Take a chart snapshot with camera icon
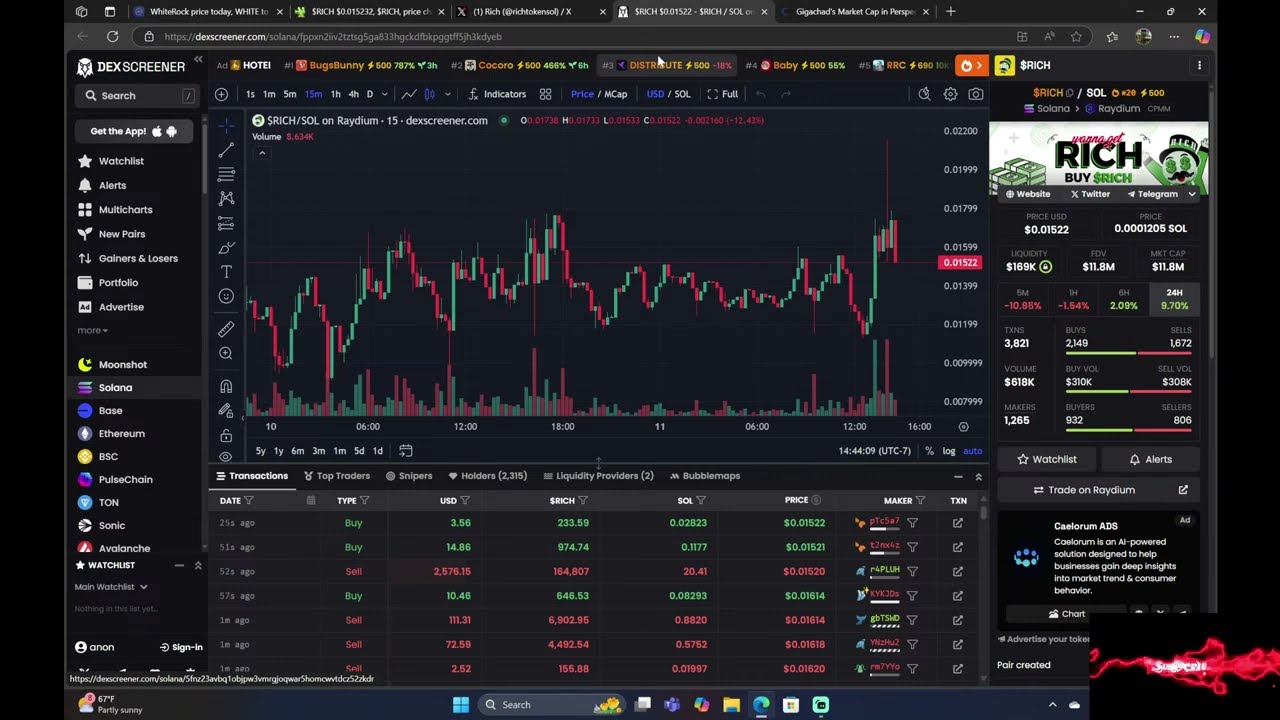This screenshot has width=1280, height=720. (x=975, y=94)
